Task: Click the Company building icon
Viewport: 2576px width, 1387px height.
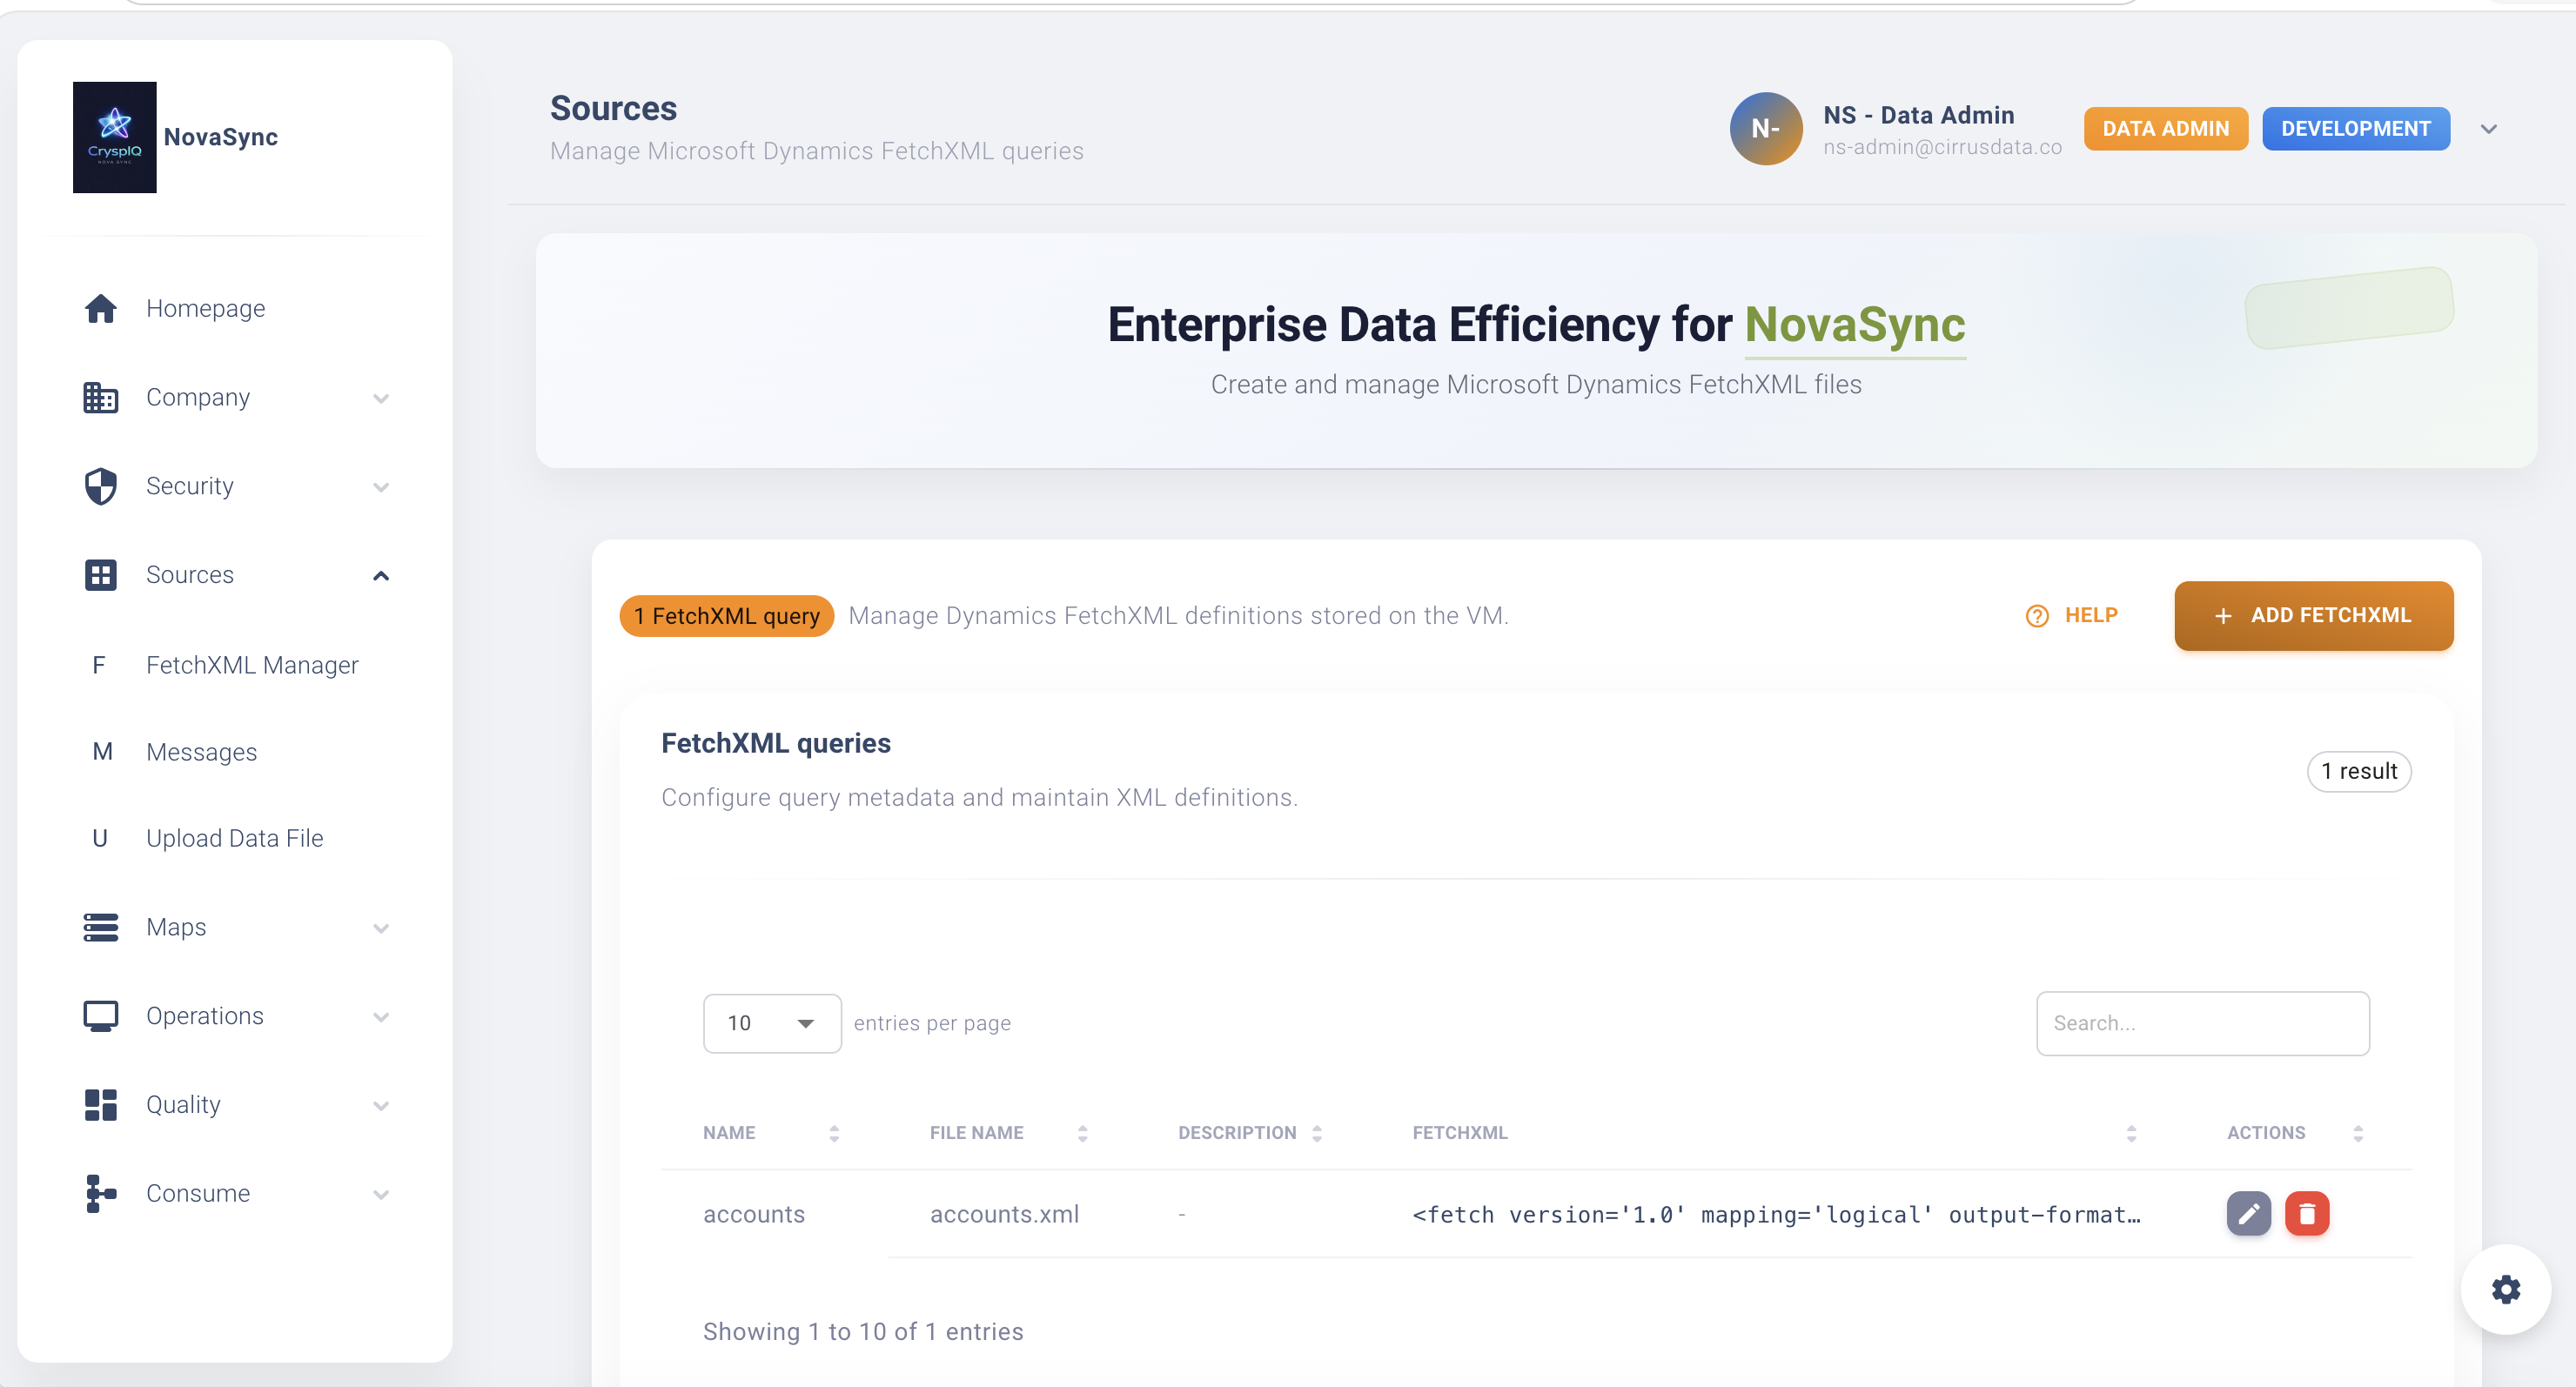Action: click(x=100, y=397)
